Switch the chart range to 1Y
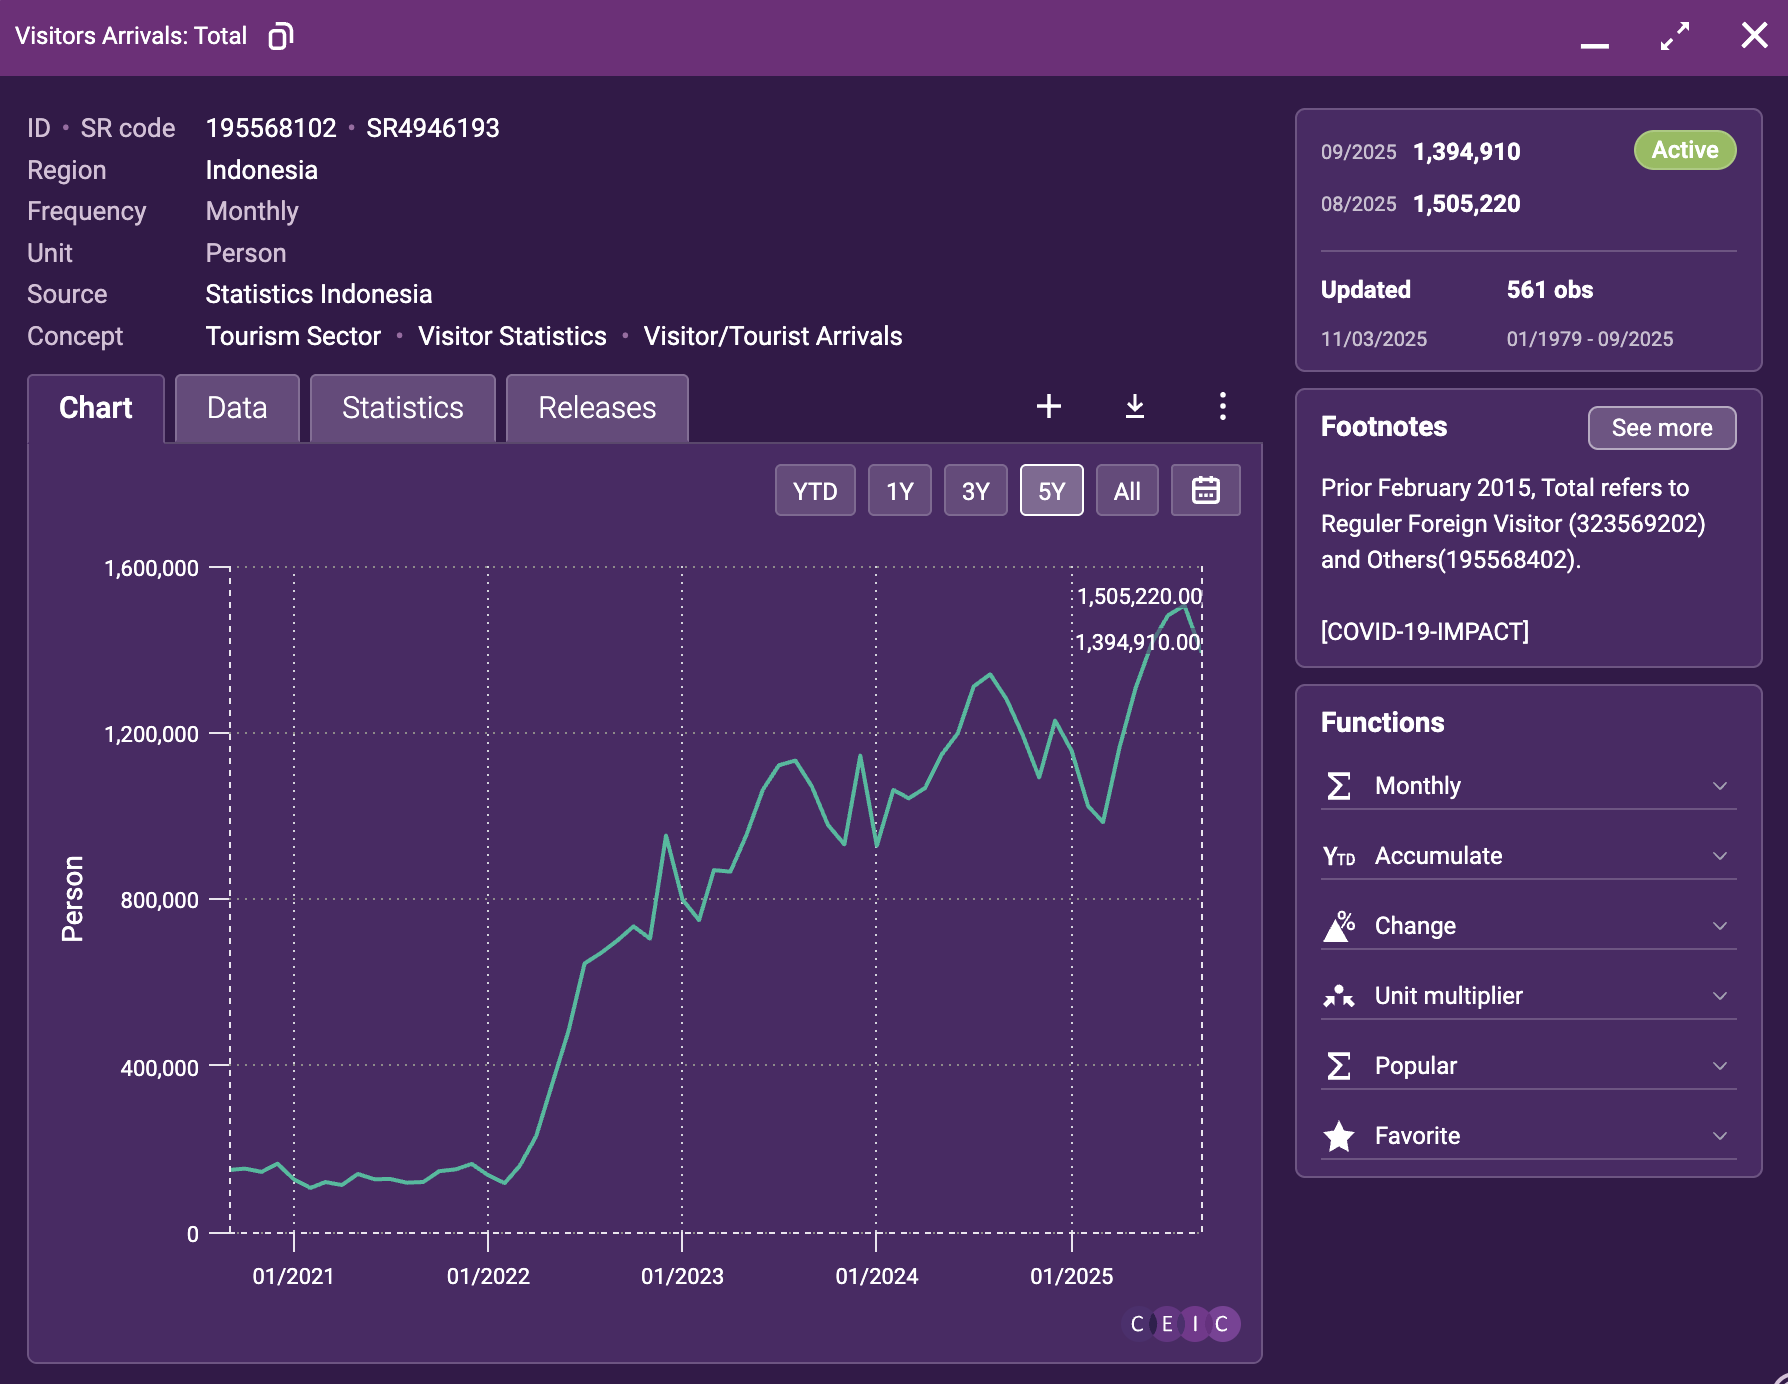The image size is (1788, 1384). 899,490
